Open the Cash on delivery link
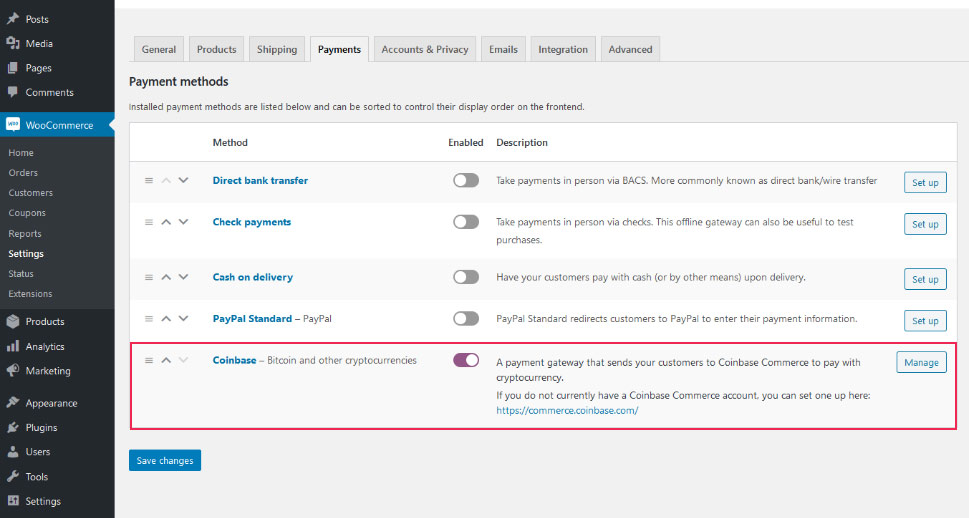The height and width of the screenshot is (518, 969). pyautogui.click(x=253, y=277)
